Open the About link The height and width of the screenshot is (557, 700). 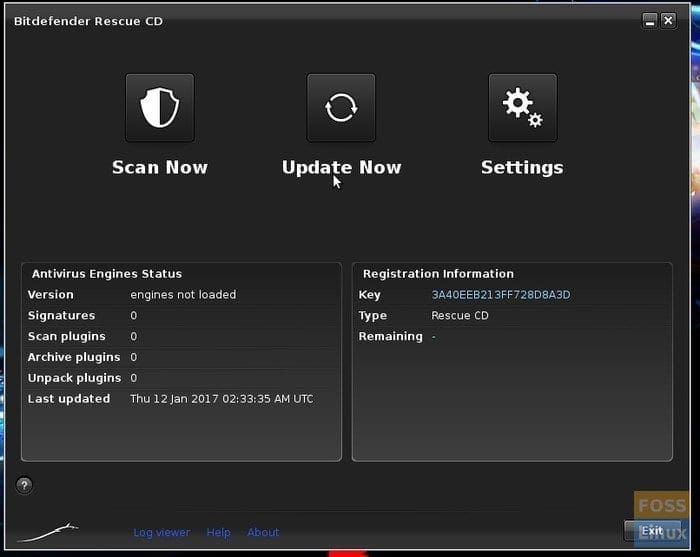click(263, 532)
